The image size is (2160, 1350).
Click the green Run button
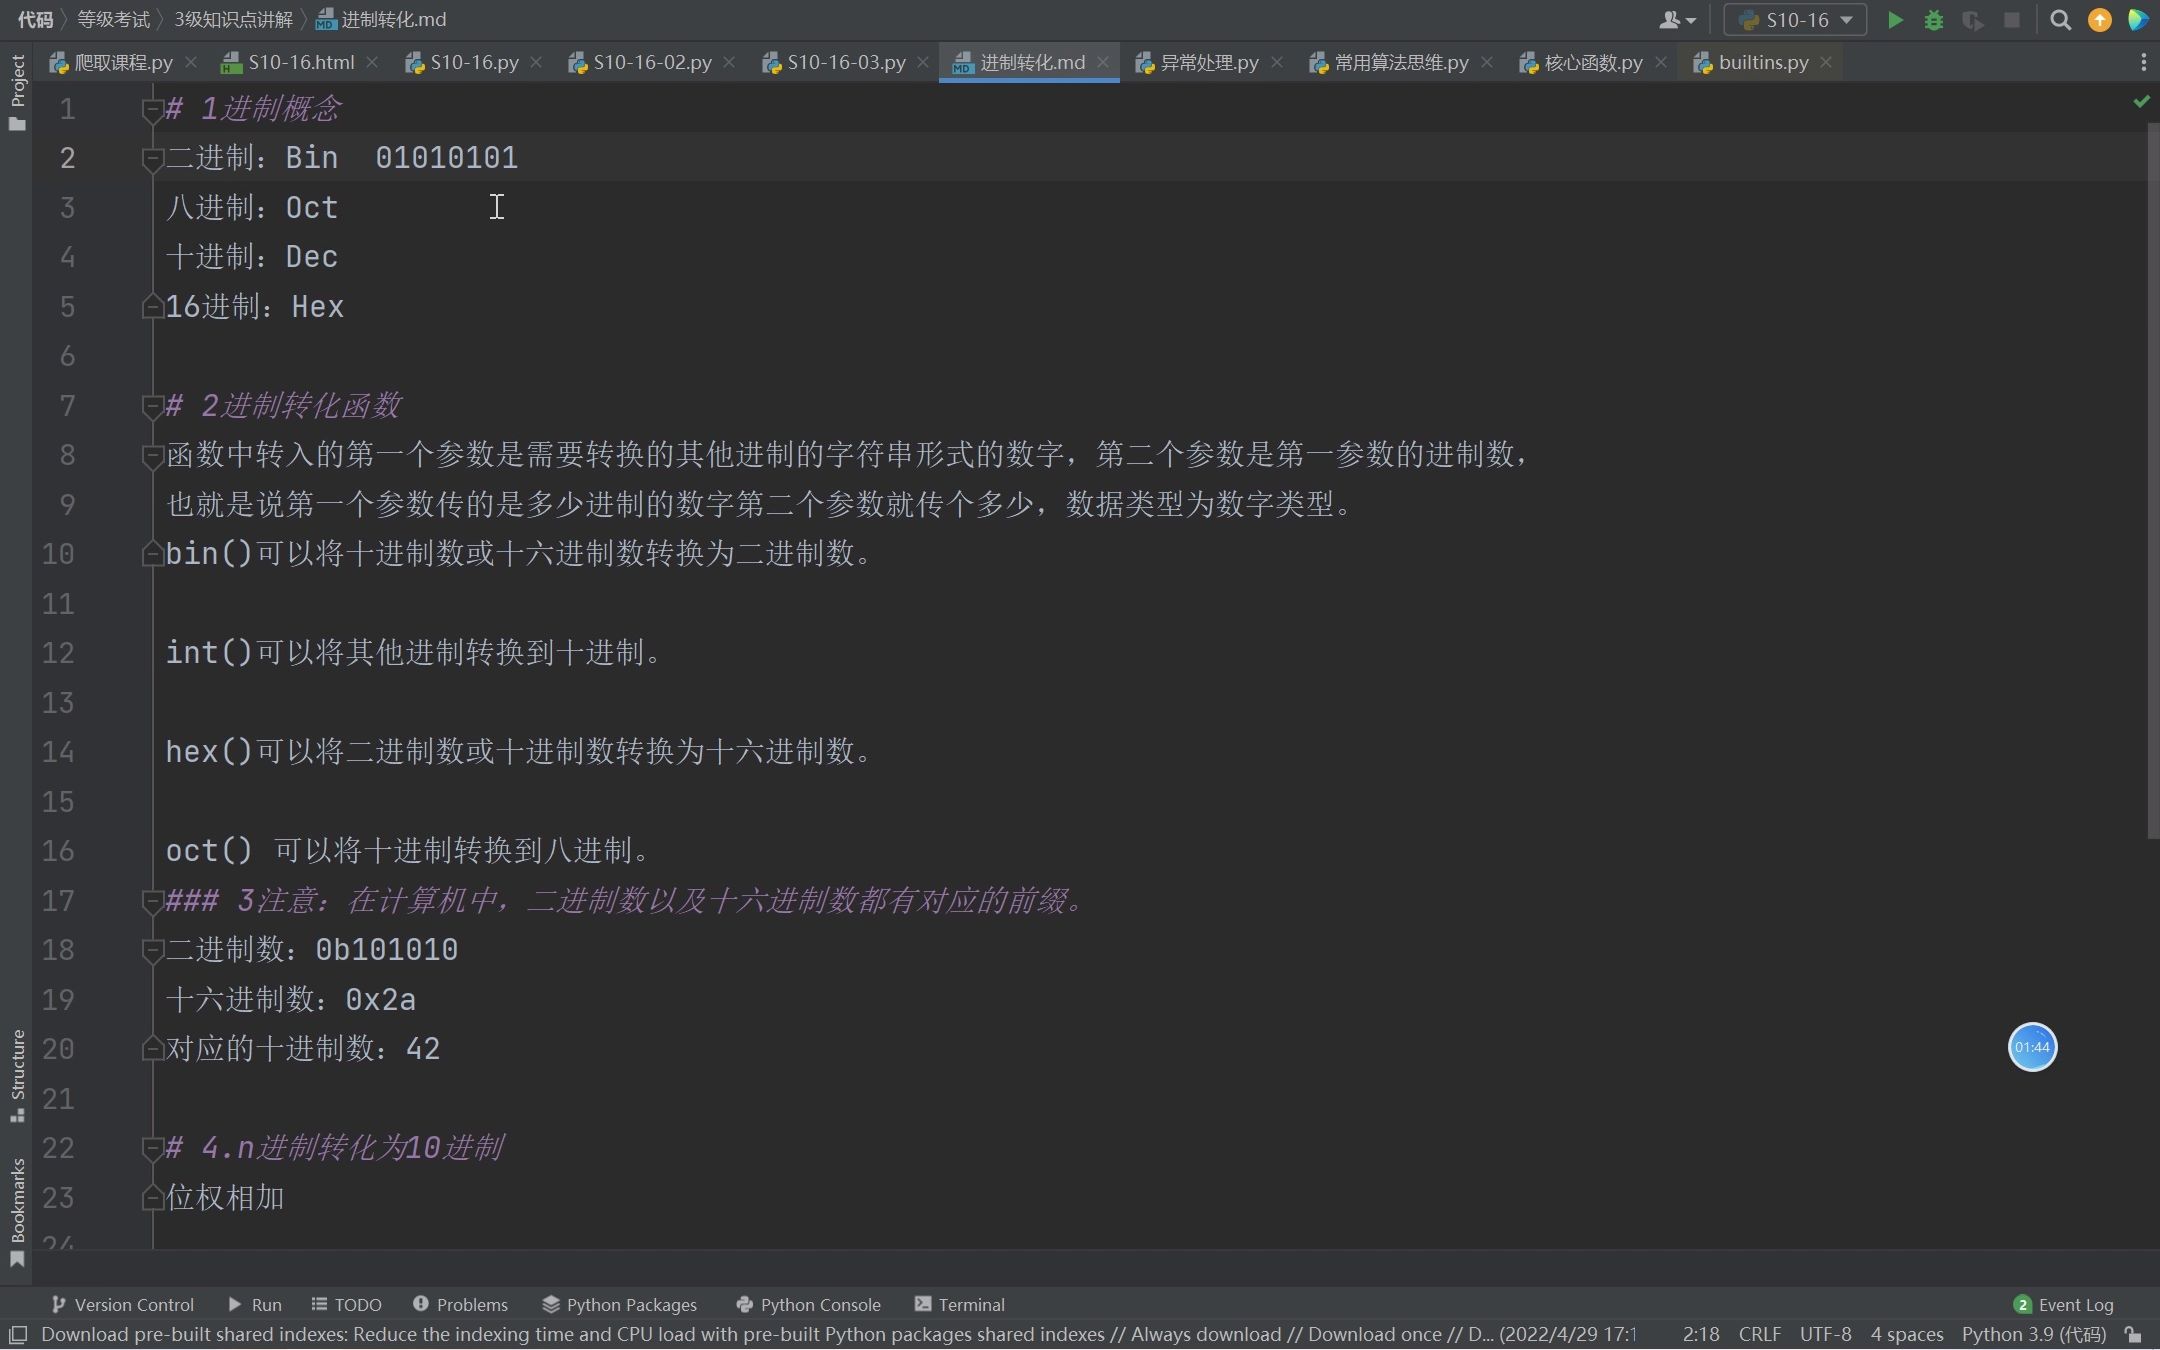pos(1894,20)
